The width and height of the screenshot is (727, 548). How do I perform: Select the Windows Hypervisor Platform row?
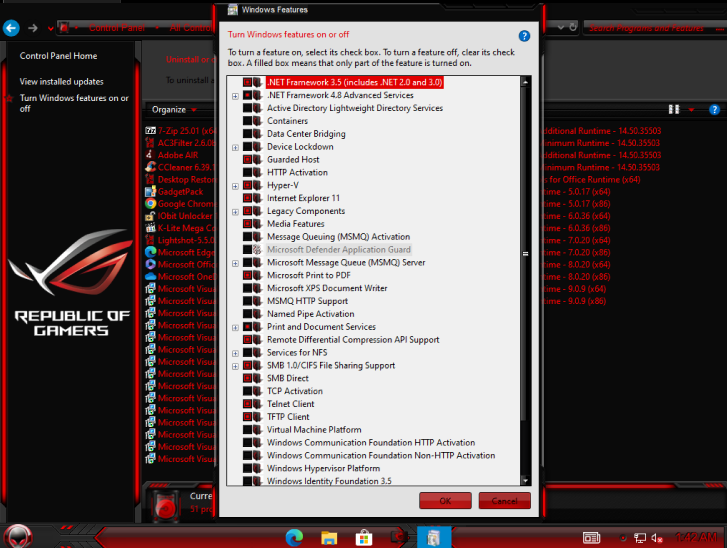tap(323, 468)
